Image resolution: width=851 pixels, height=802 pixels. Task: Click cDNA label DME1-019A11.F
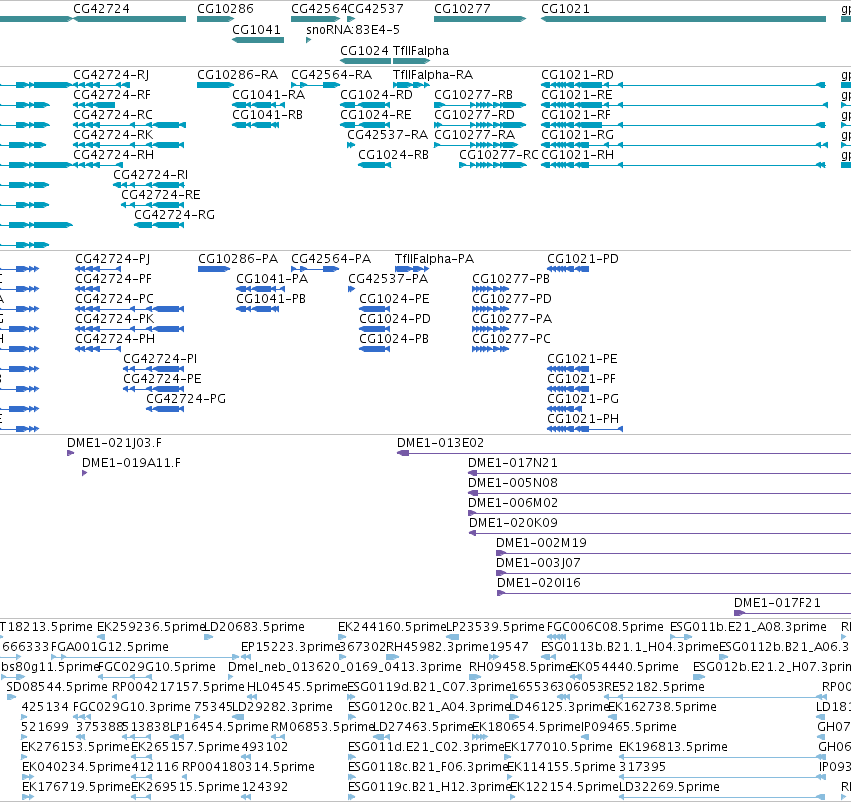131,463
